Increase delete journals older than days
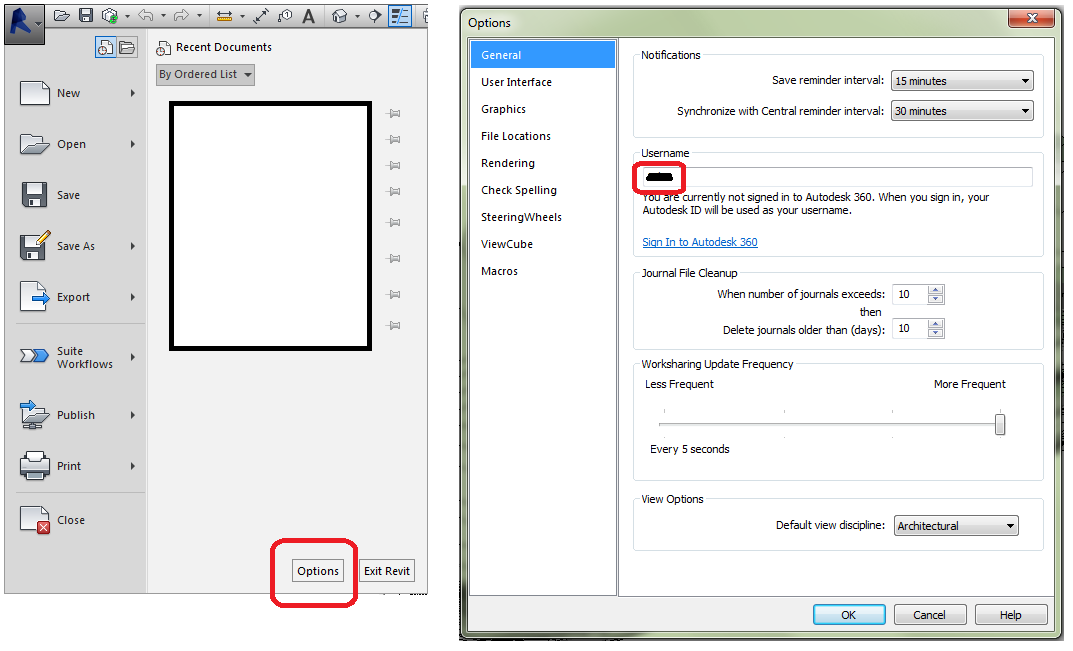The height and width of the screenshot is (651, 1073). [x=935, y=324]
